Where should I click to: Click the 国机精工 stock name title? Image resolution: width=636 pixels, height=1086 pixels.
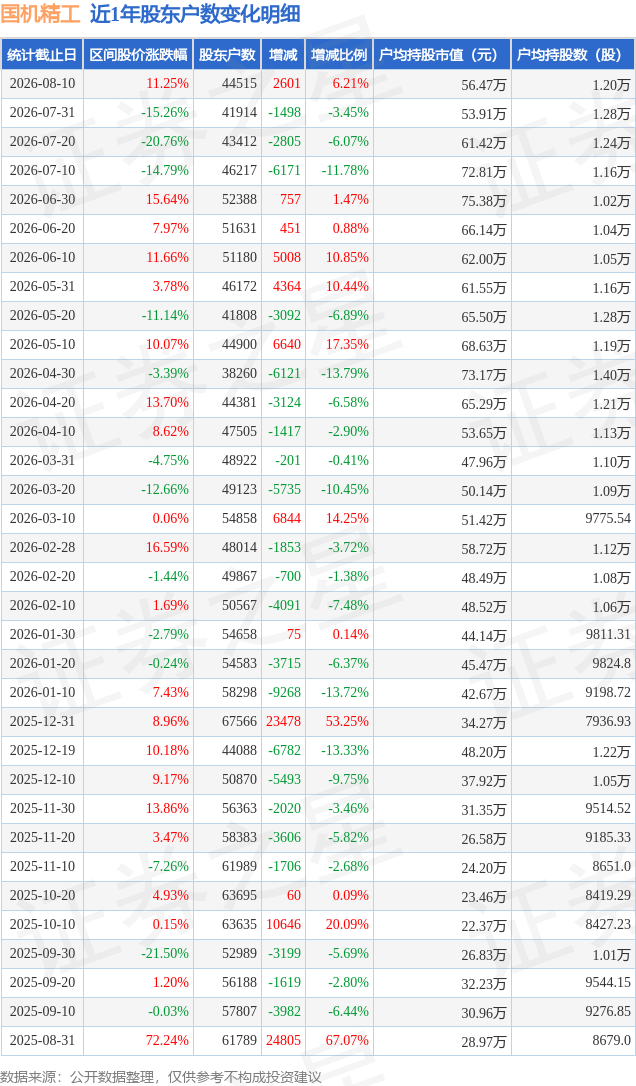(41, 14)
